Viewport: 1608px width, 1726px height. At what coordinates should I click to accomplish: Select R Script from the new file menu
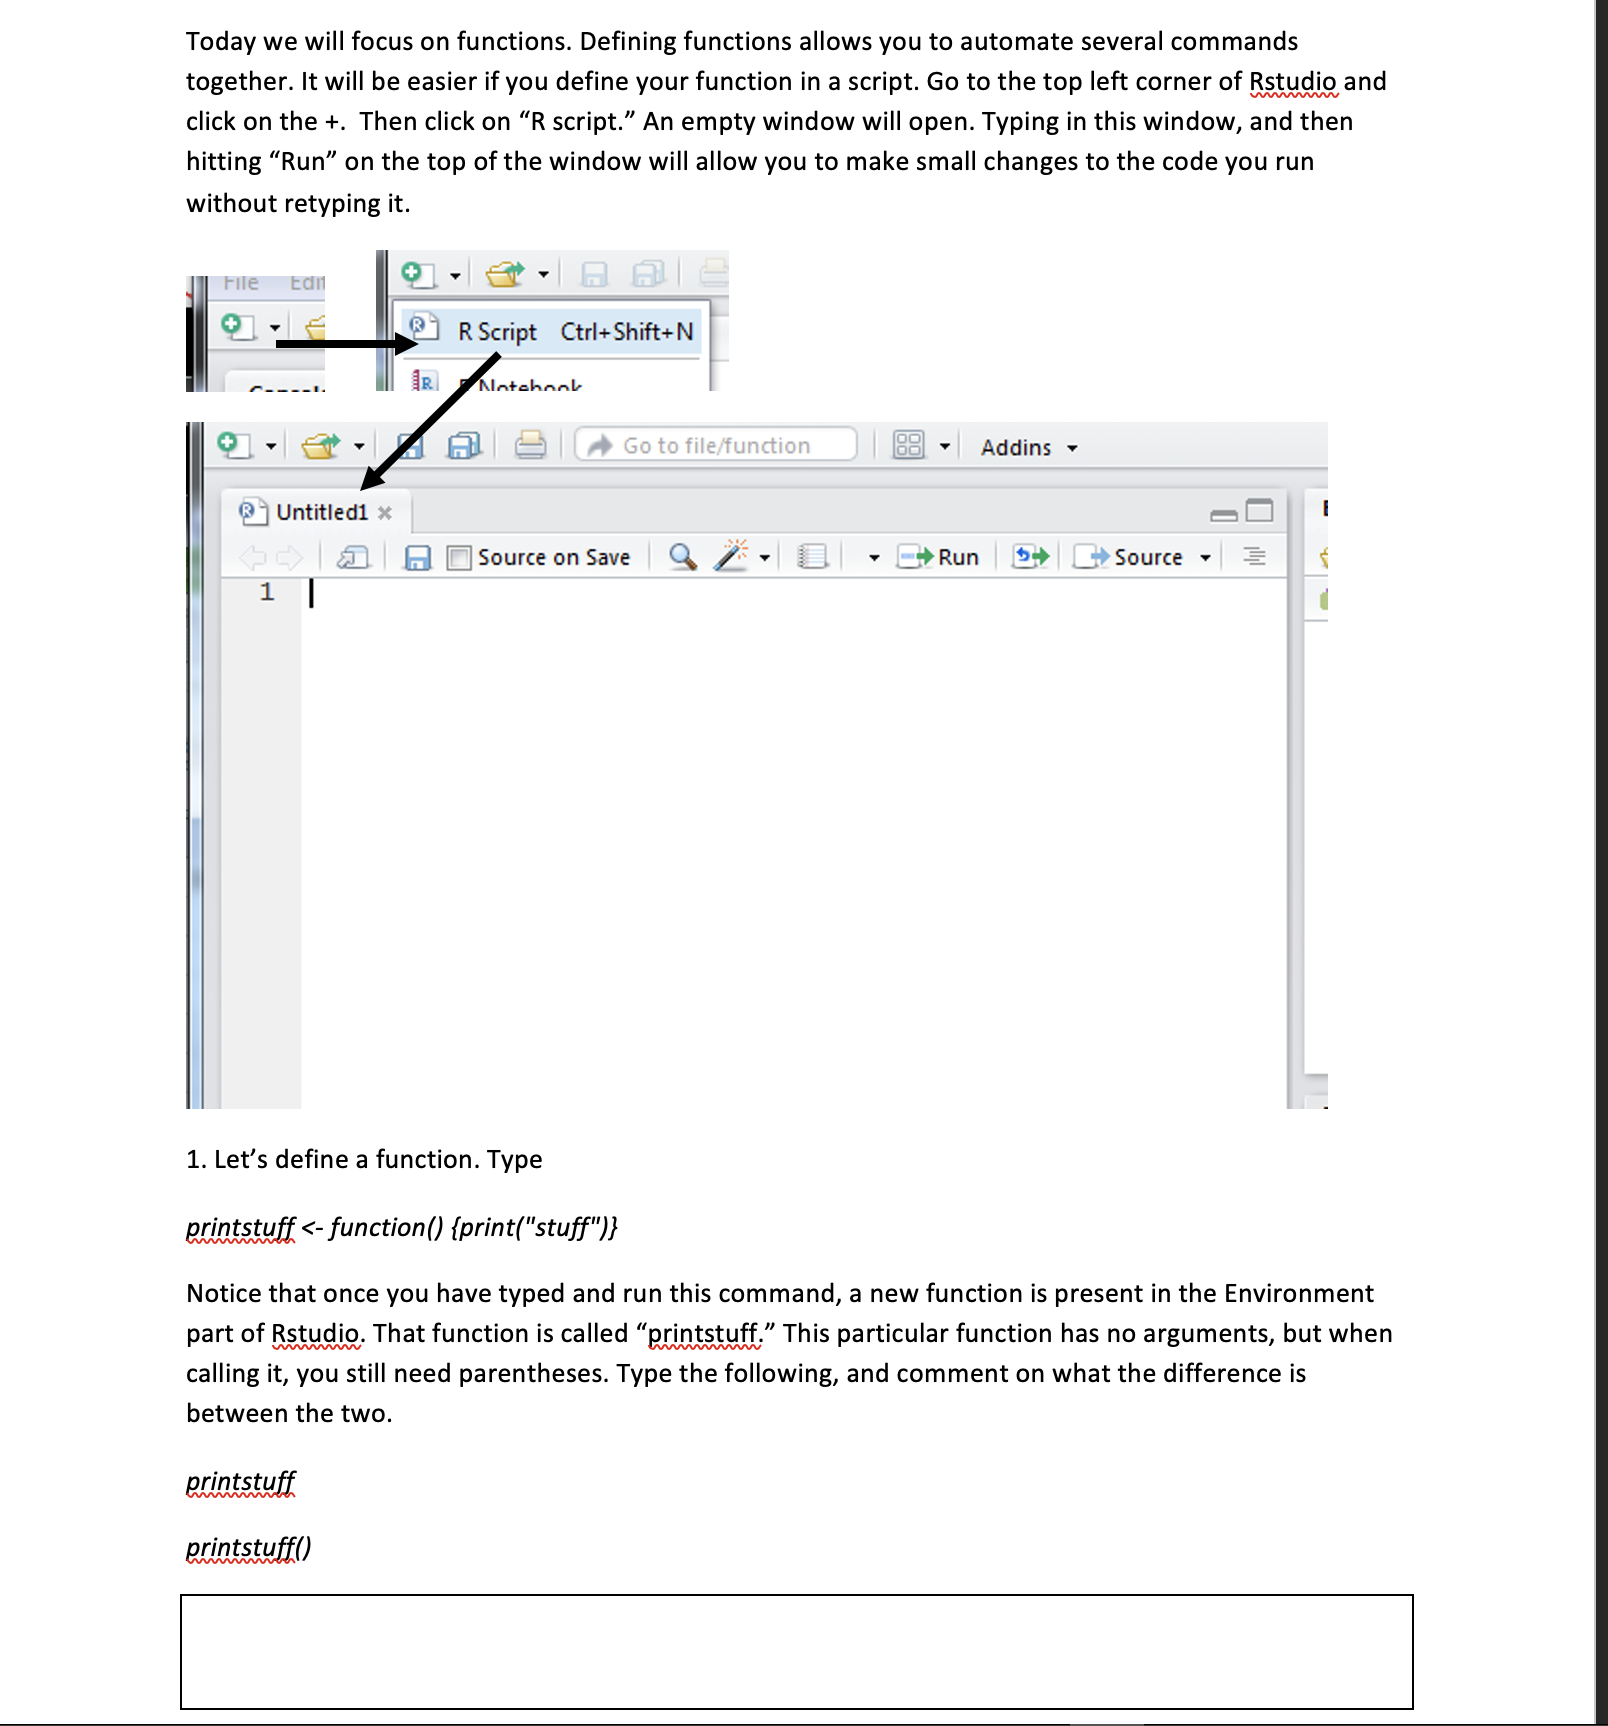(495, 330)
